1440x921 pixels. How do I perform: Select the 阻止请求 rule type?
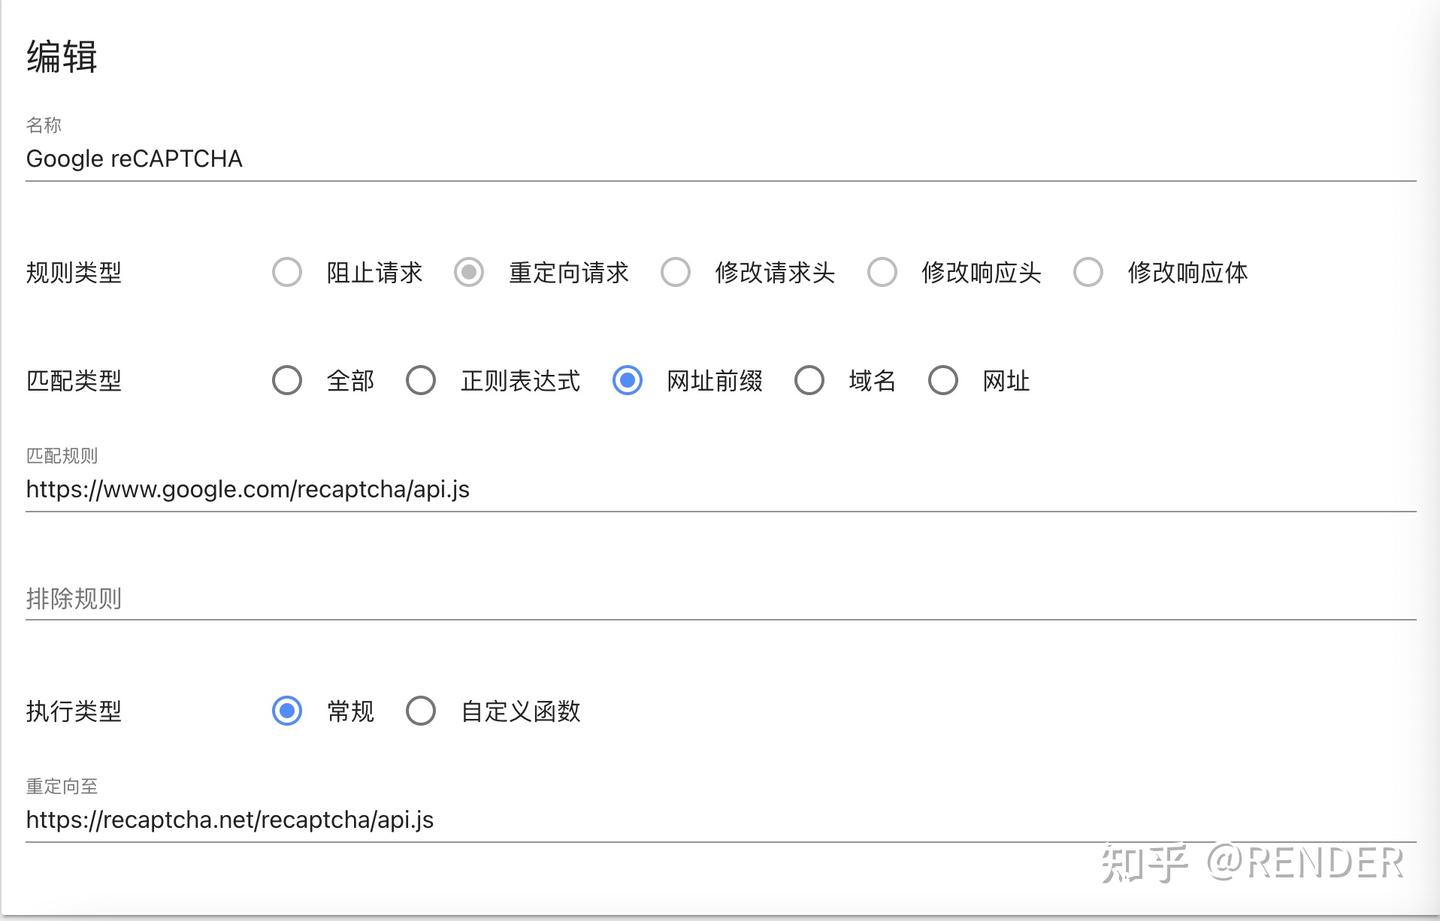287,272
